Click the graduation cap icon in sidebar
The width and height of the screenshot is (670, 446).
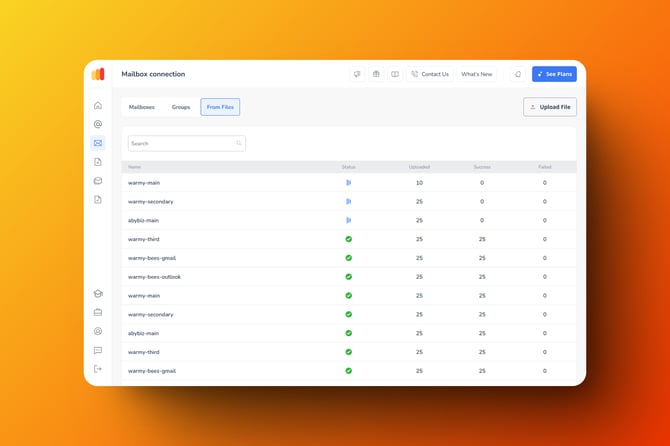(x=98, y=294)
